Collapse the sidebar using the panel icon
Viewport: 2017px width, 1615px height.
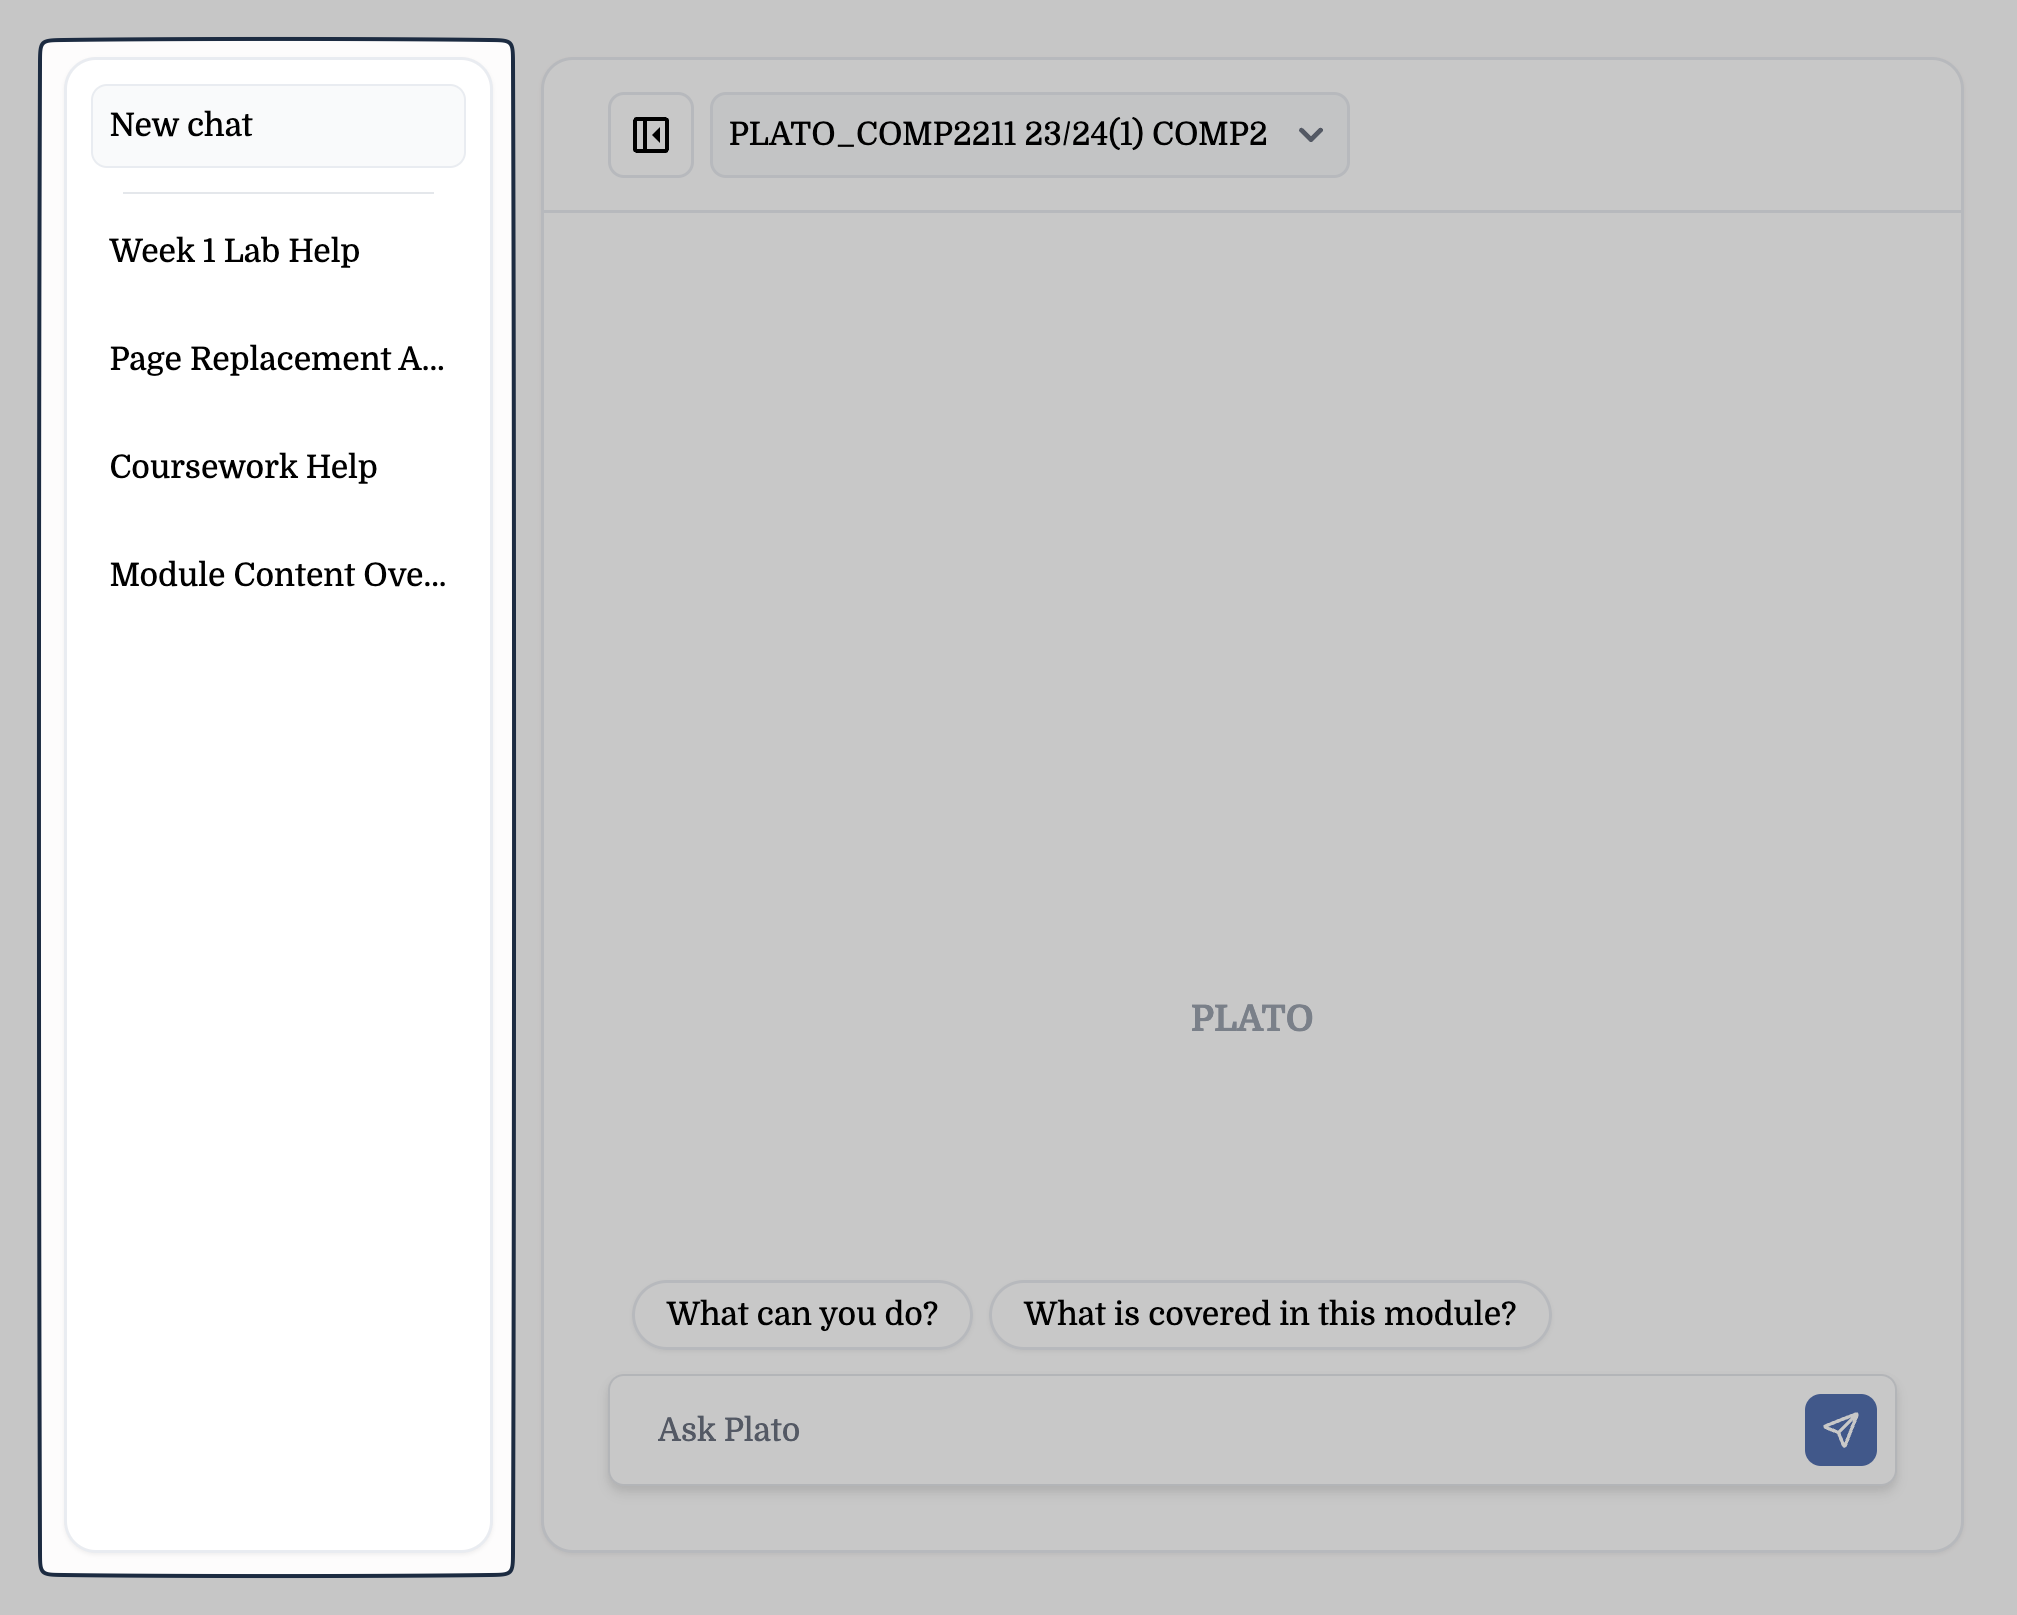651,135
